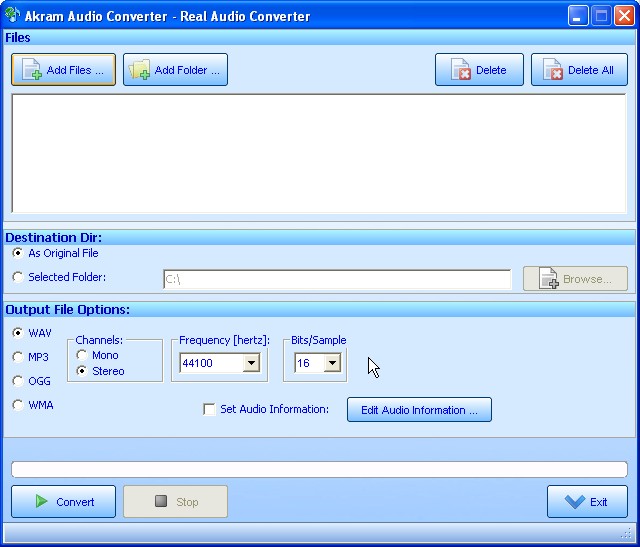
Task: Click the 16 bits value field
Action: (309, 363)
